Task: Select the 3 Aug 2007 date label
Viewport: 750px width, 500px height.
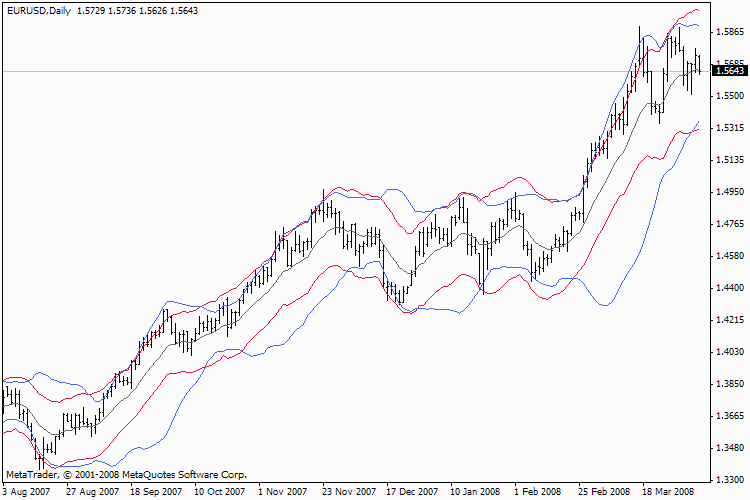Action: (x=26, y=491)
